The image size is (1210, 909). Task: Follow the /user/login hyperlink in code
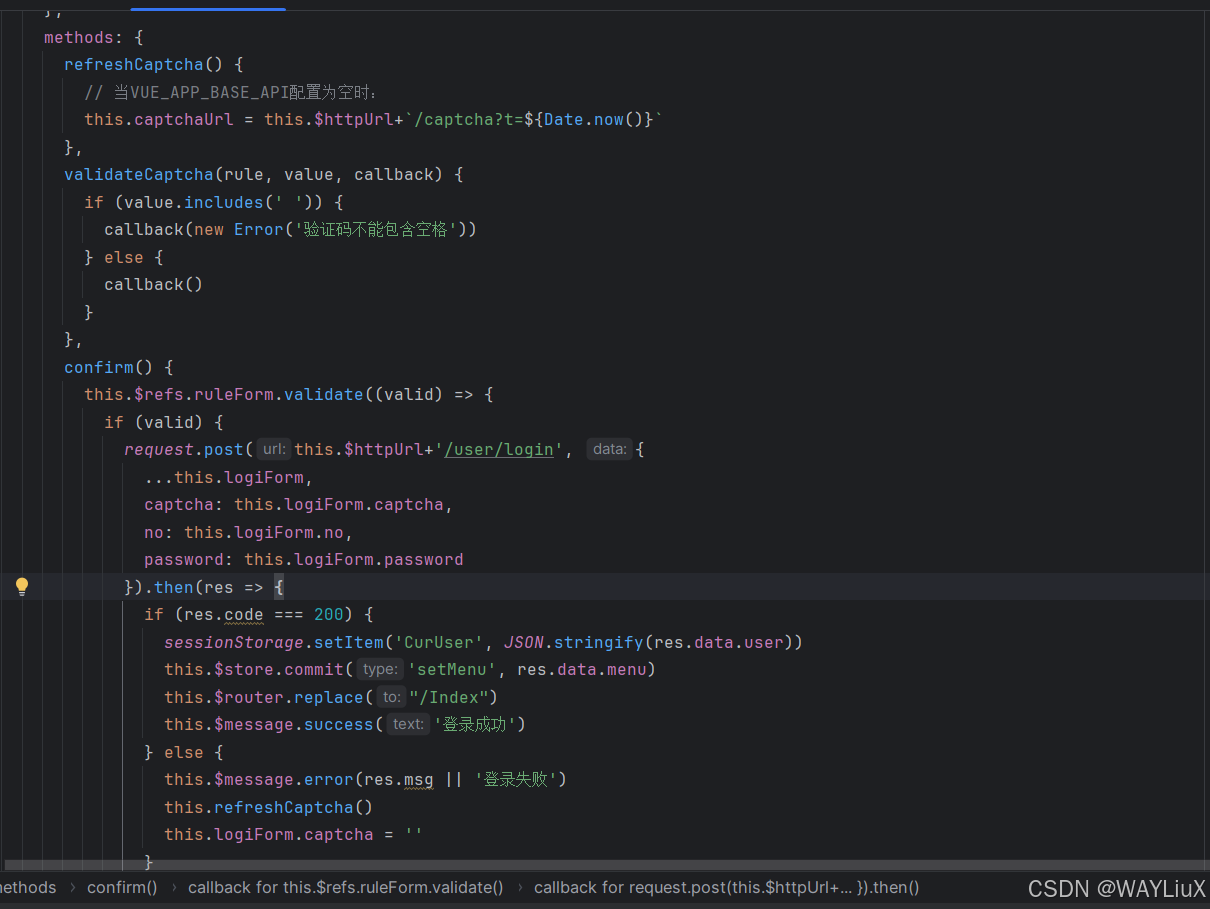coord(499,449)
